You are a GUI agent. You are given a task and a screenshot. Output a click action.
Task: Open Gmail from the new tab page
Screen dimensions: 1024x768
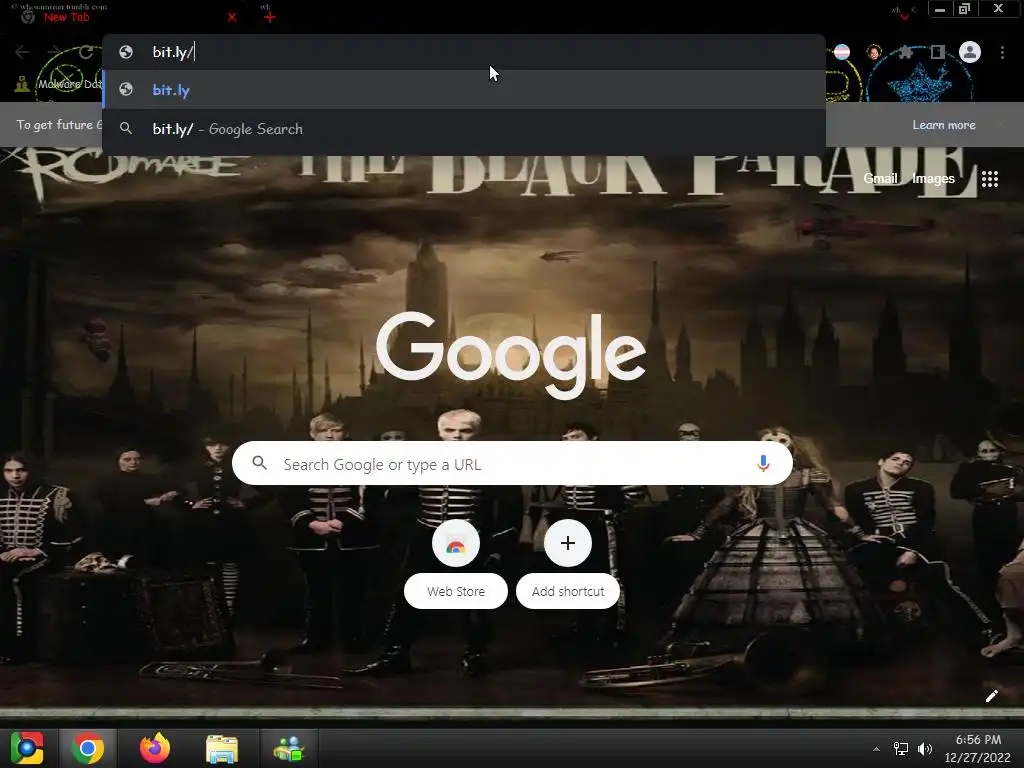880,178
